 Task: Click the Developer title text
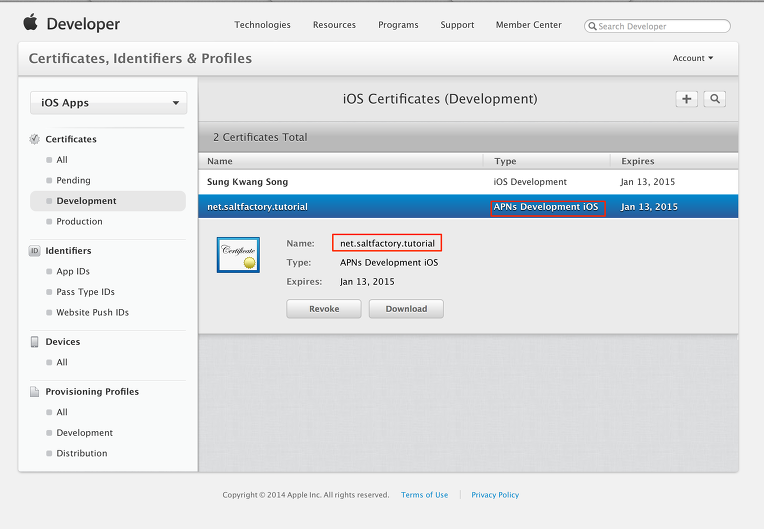(x=83, y=24)
